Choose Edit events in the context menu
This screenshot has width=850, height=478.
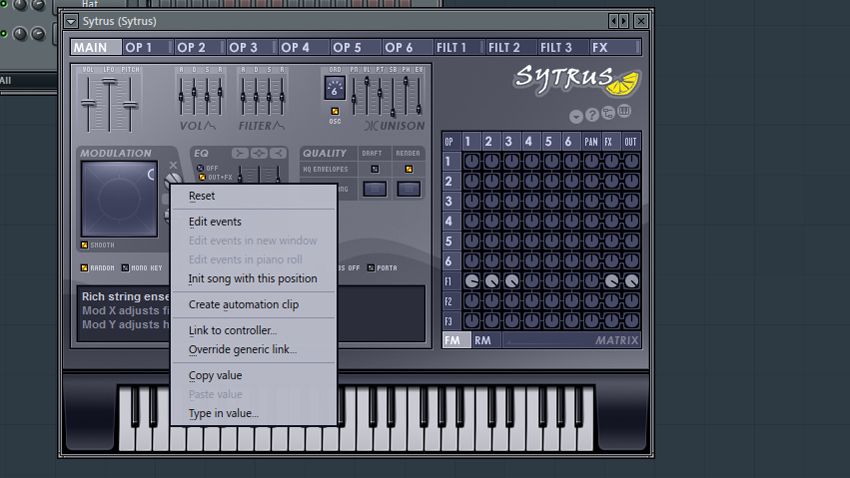(x=254, y=222)
